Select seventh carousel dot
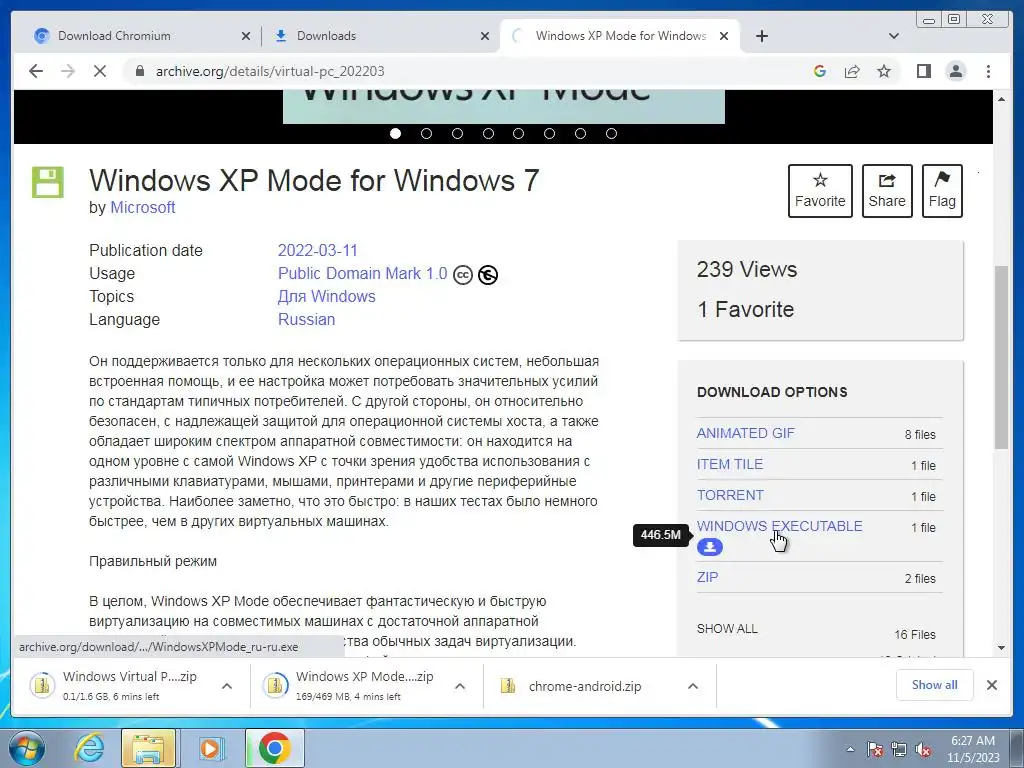This screenshot has height=768, width=1024. 580,133
